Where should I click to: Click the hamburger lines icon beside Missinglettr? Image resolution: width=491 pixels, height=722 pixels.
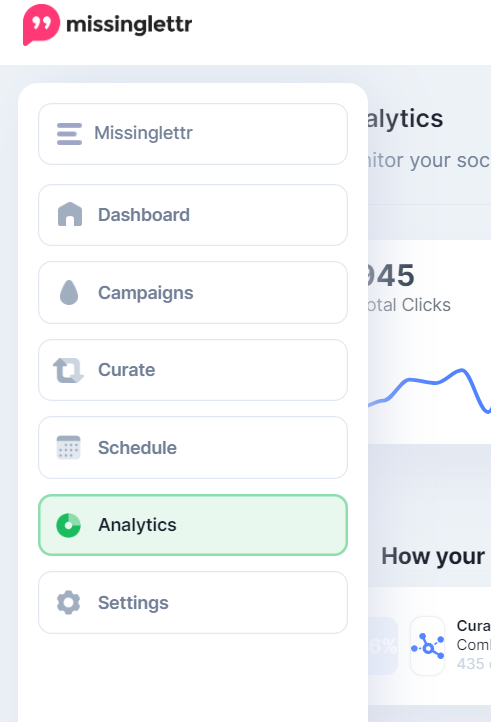[x=70, y=134]
